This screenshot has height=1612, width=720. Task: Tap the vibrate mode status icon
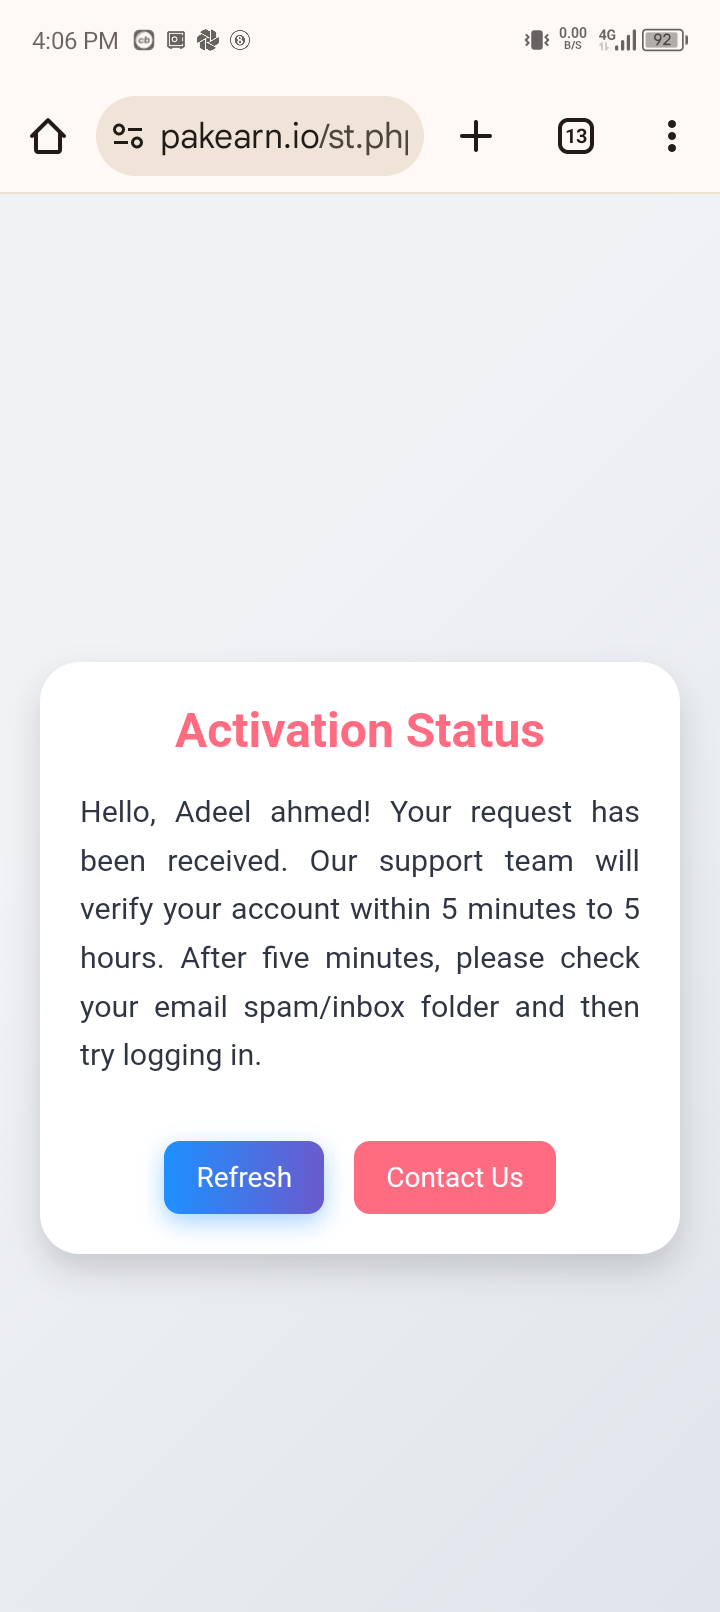point(537,40)
